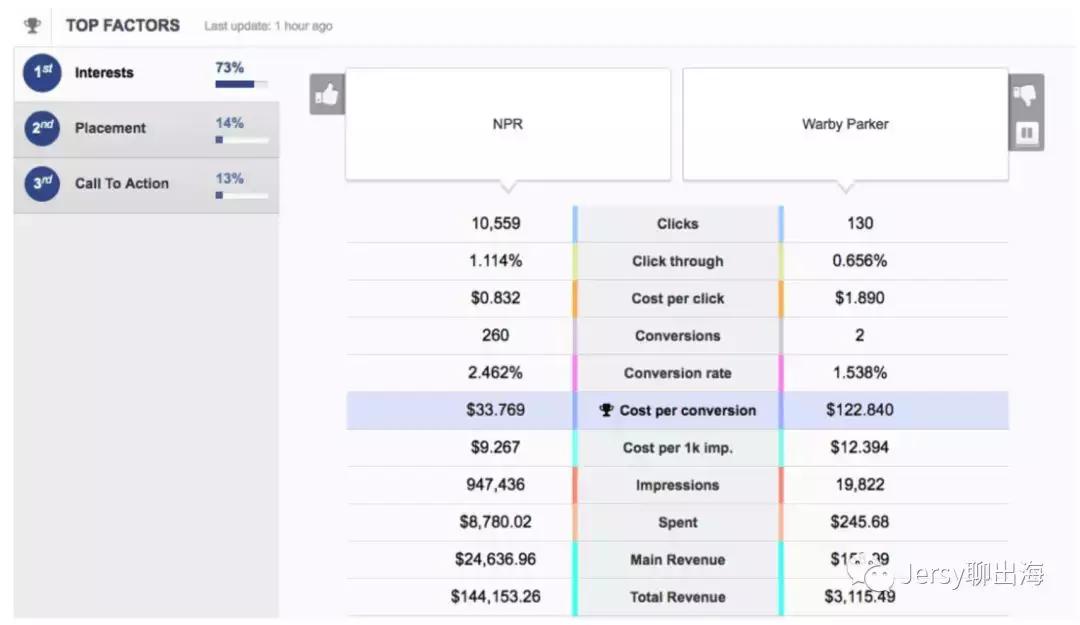Click Warby Parker spent value $245.68
The width and height of the screenshot is (1080, 625).
(x=860, y=522)
